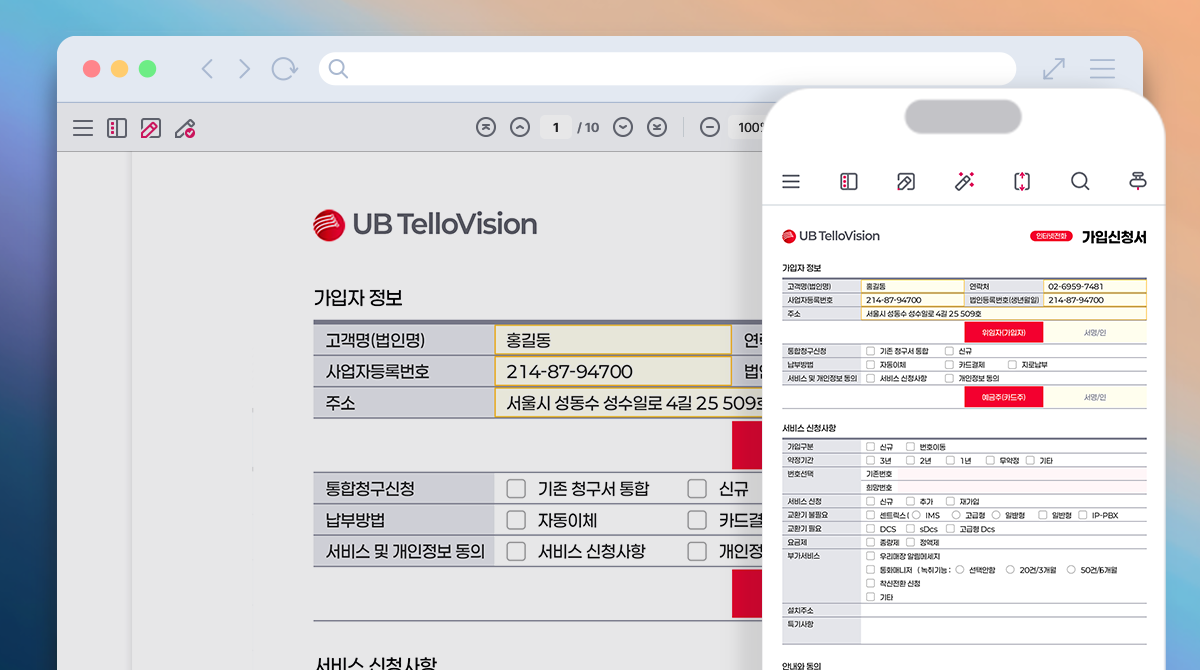The height and width of the screenshot is (670, 1200).
Task: Check 종량제 on phone form
Action: point(870,542)
